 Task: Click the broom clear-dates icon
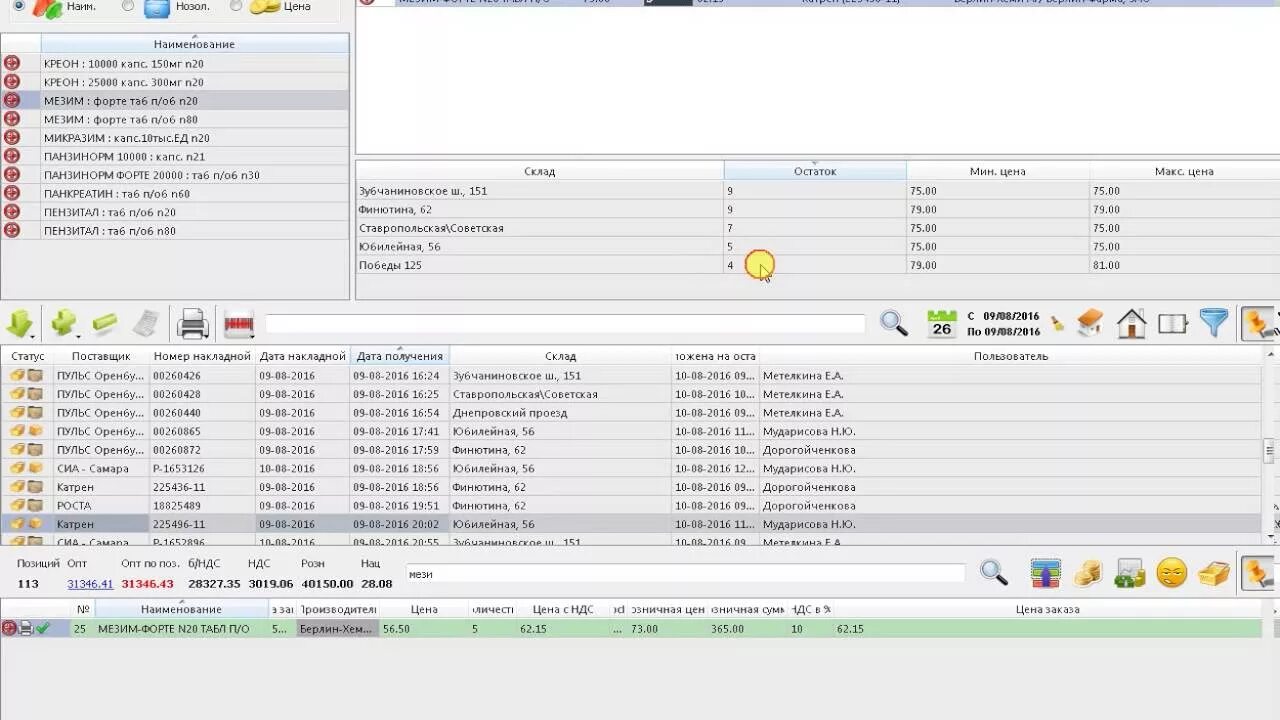1057,324
